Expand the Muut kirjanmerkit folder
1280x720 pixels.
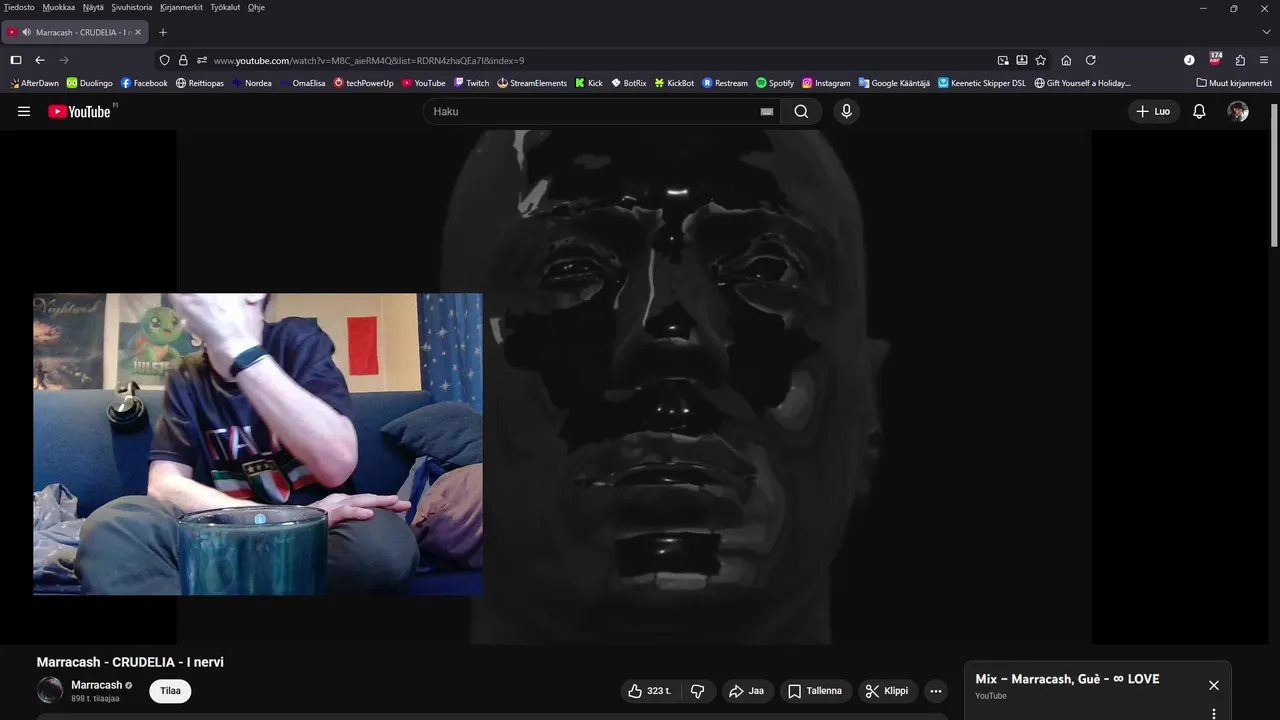click(x=1234, y=83)
